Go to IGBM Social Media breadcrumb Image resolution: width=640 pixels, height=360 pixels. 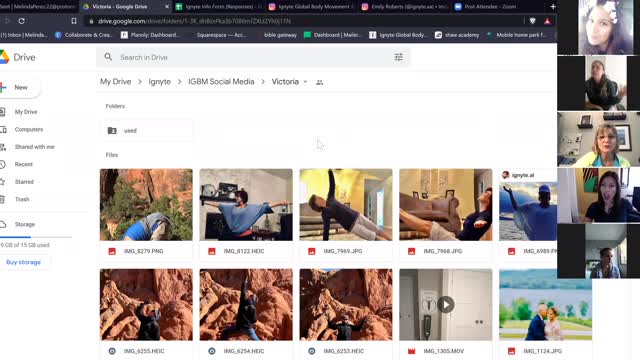click(221, 82)
